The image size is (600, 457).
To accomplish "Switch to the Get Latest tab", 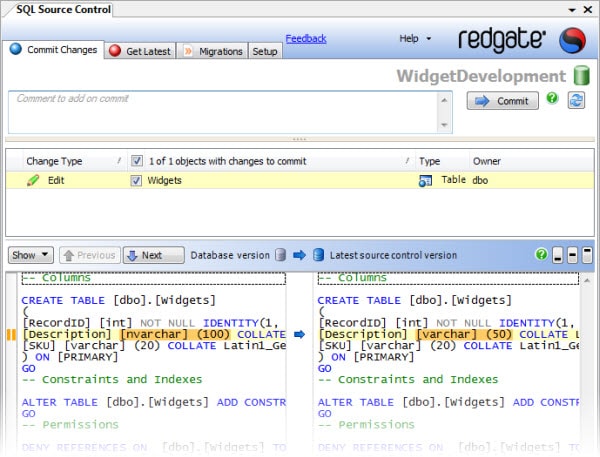I will (140, 51).
